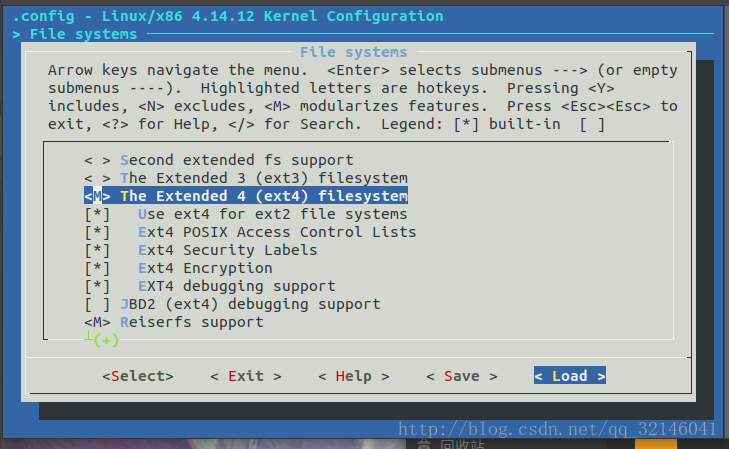The height and width of the screenshot is (449, 729).
Task: Uncheck 'Use ext4 for ext2 file systems'
Action: point(97,214)
